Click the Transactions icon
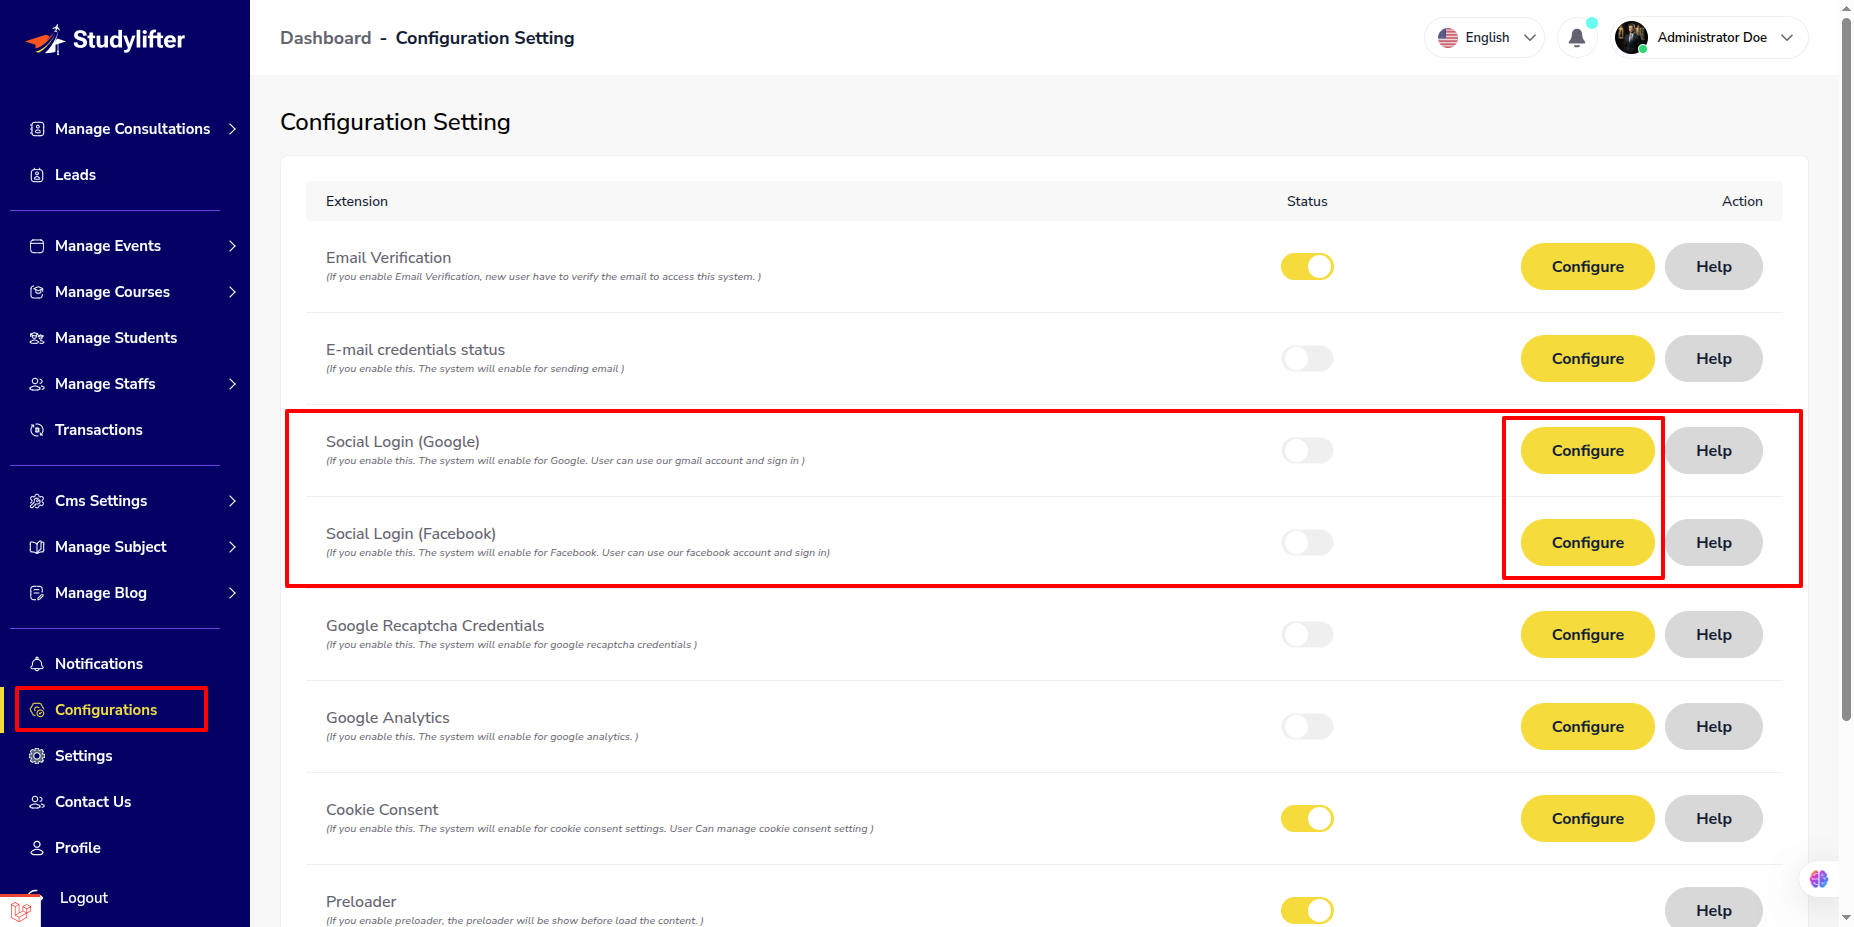Screen dimensions: 1854x927 point(37,430)
